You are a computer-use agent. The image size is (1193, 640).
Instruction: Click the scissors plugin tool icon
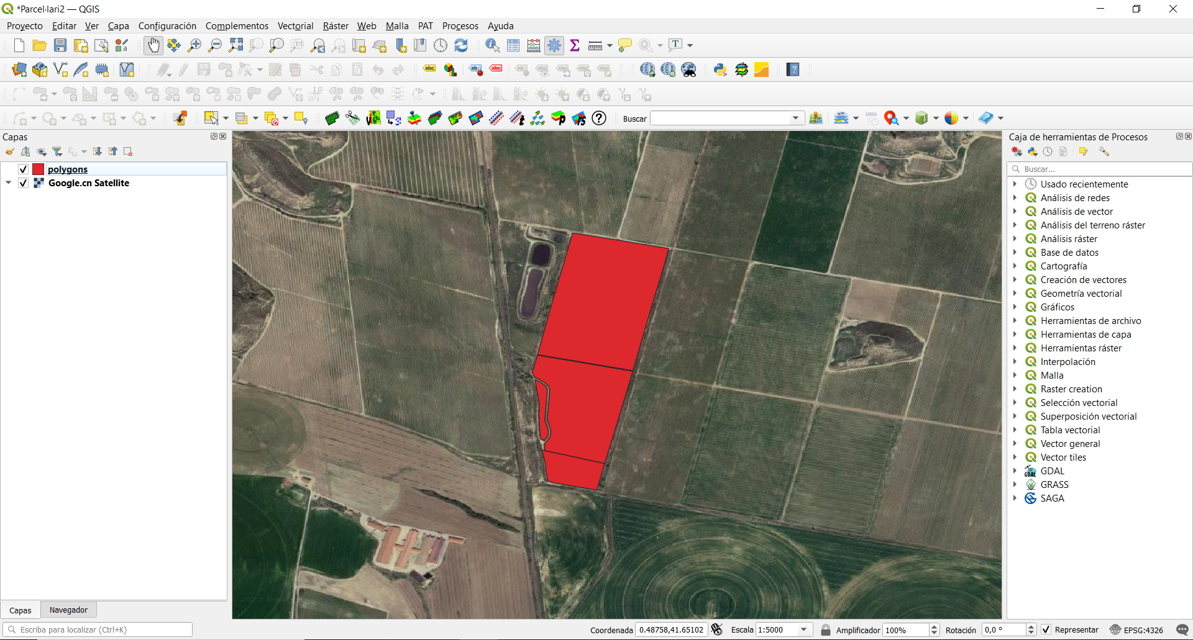click(352, 119)
